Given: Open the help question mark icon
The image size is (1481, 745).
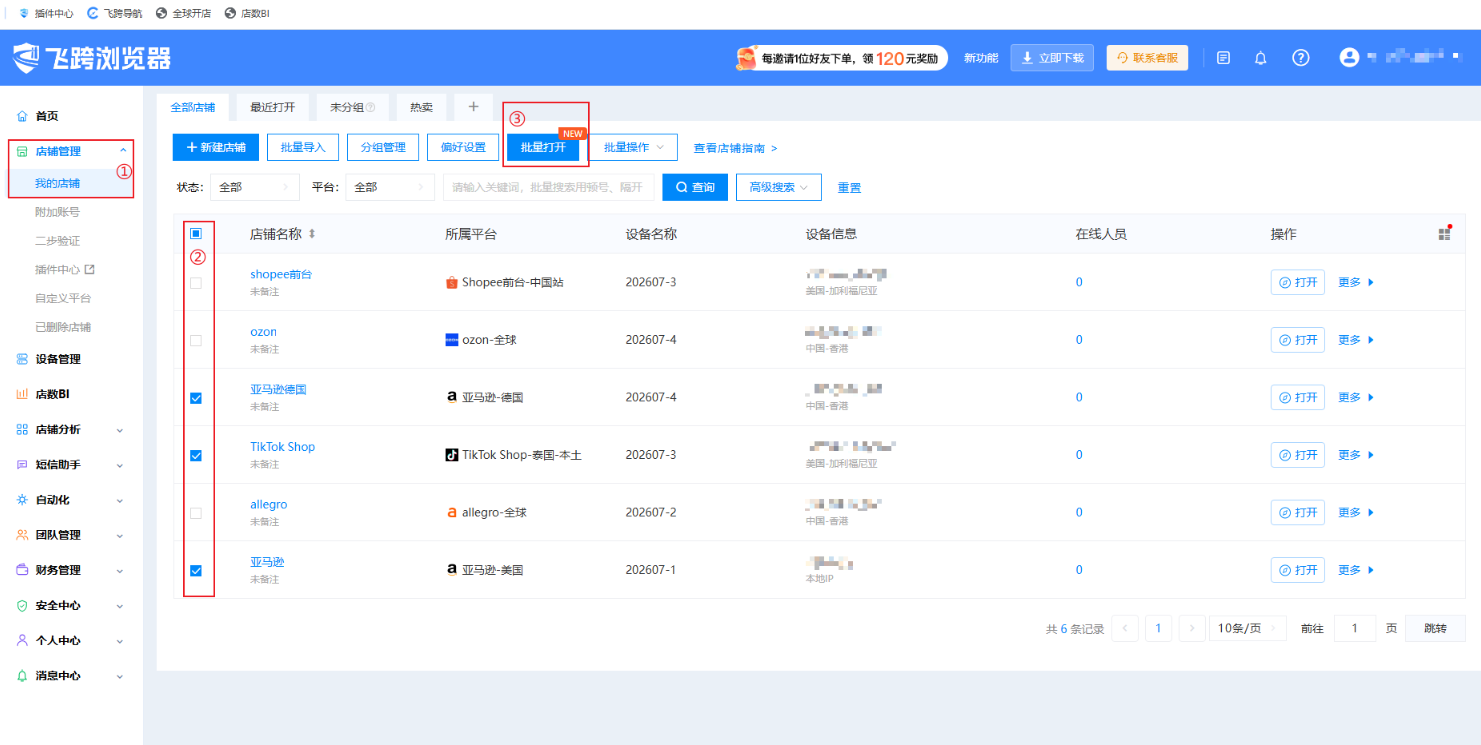Looking at the screenshot, I should coord(1301,58).
